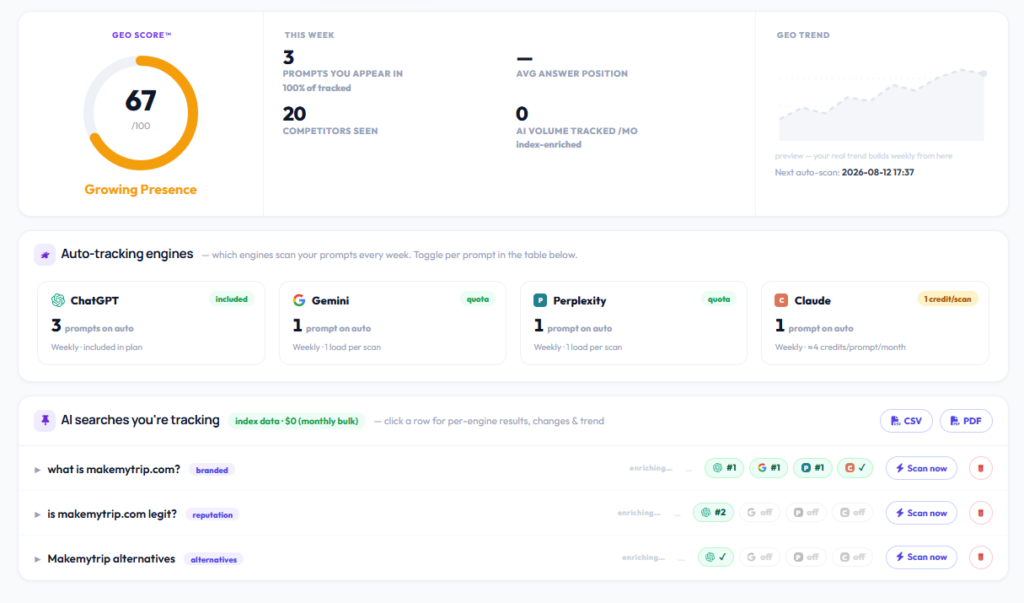This screenshot has width=1024, height=603.
Task: Scan now for 'is makemytrip.com legit?'
Action: (x=921, y=513)
